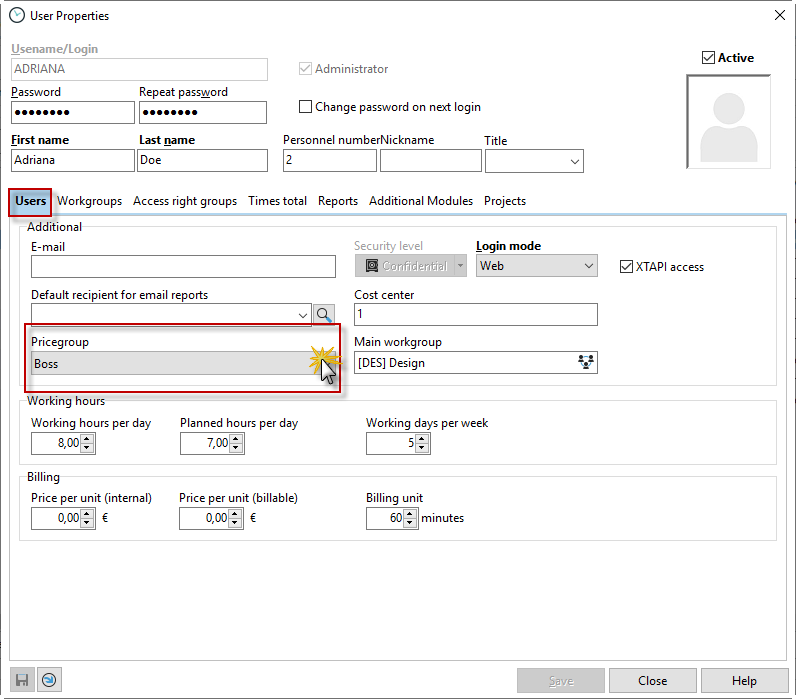Toggle the Active checkbox
Image resolution: width=796 pixels, height=699 pixels.
[x=709, y=58]
